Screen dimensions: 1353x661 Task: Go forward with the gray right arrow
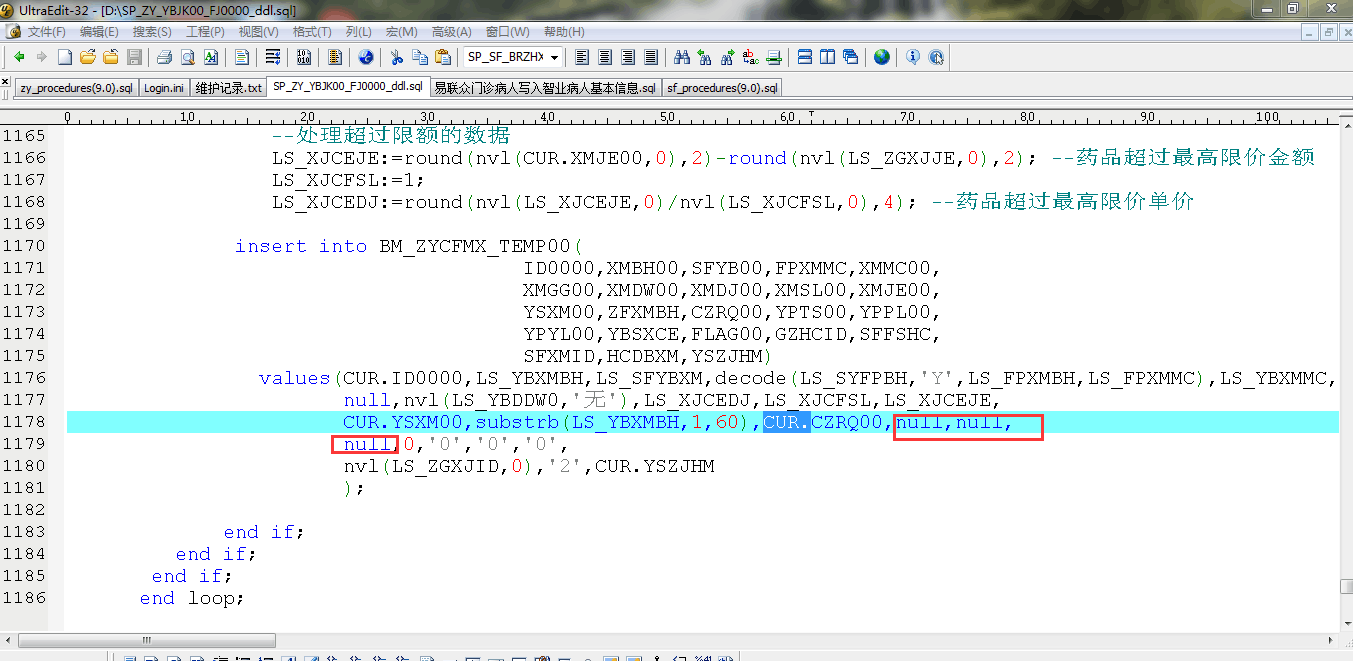click(x=41, y=57)
